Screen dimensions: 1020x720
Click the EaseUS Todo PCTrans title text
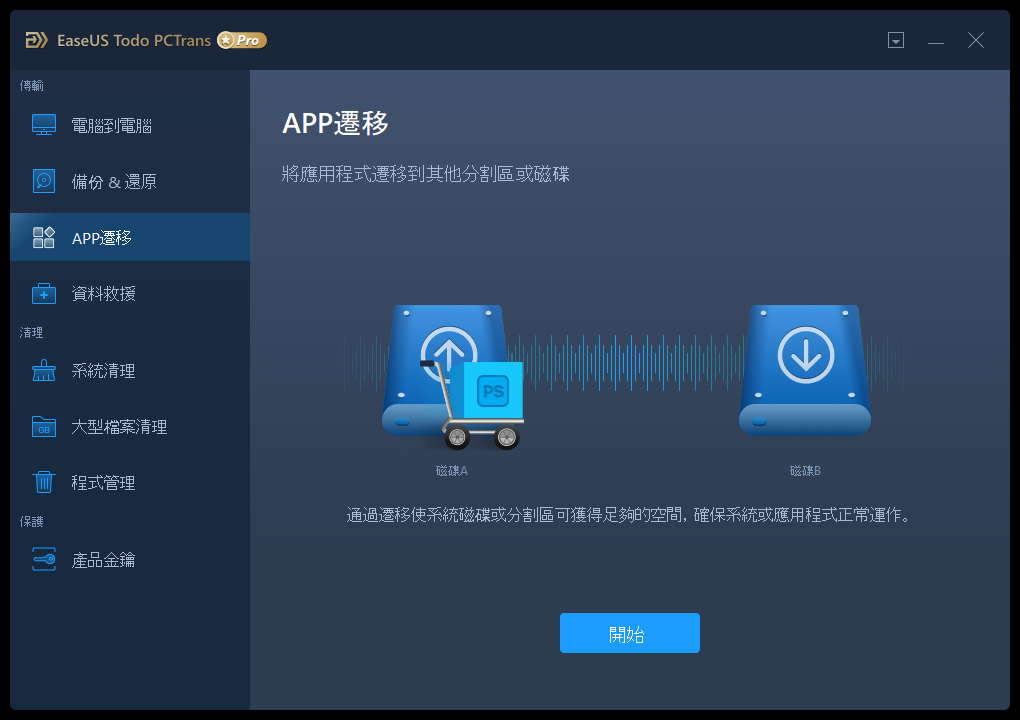[134, 40]
